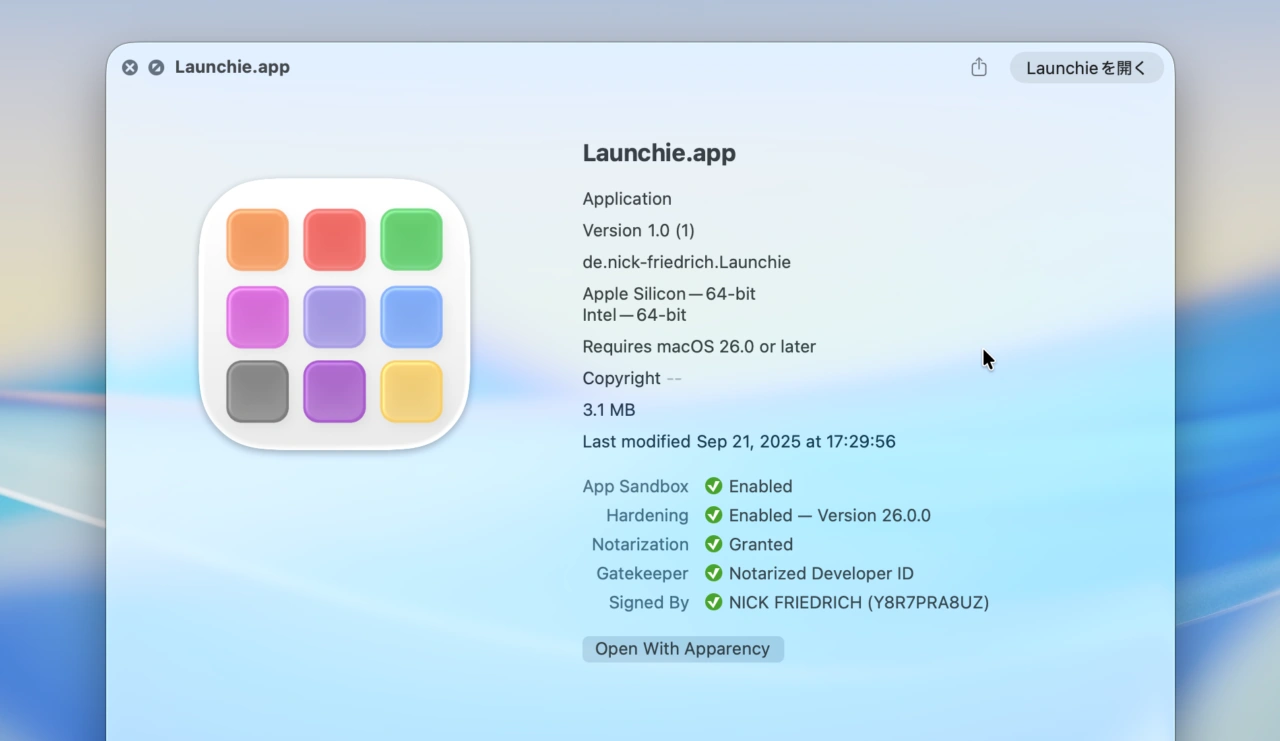Click the green checkmark next to Hardening
The image size is (1280, 741).
click(x=713, y=515)
